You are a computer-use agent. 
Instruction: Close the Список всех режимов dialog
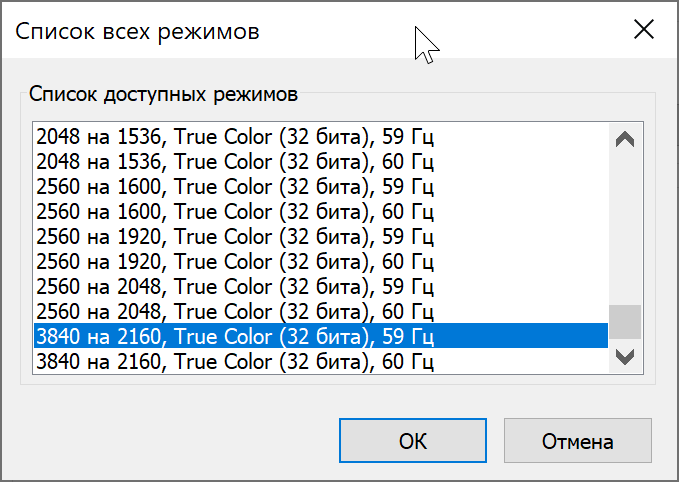pyautogui.click(x=644, y=30)
